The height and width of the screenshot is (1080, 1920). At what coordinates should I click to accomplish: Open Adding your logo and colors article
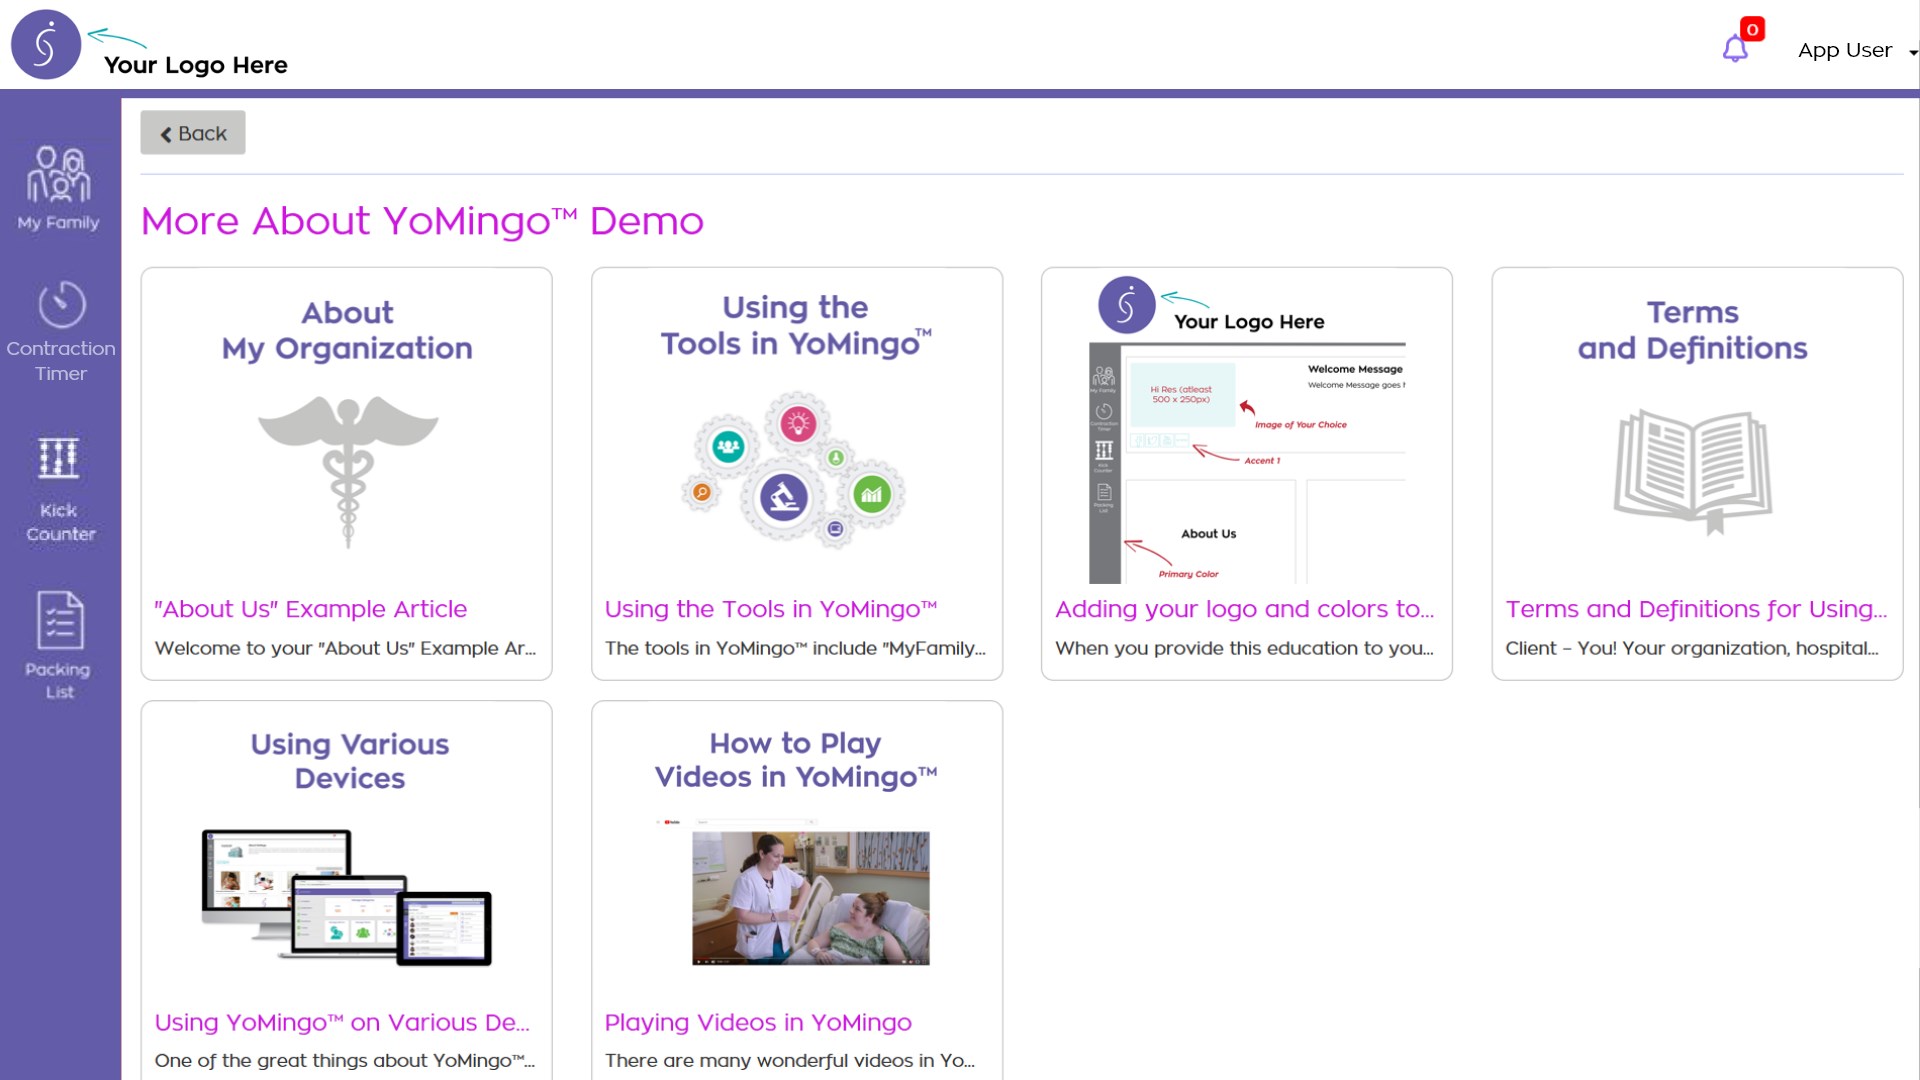1244,609
